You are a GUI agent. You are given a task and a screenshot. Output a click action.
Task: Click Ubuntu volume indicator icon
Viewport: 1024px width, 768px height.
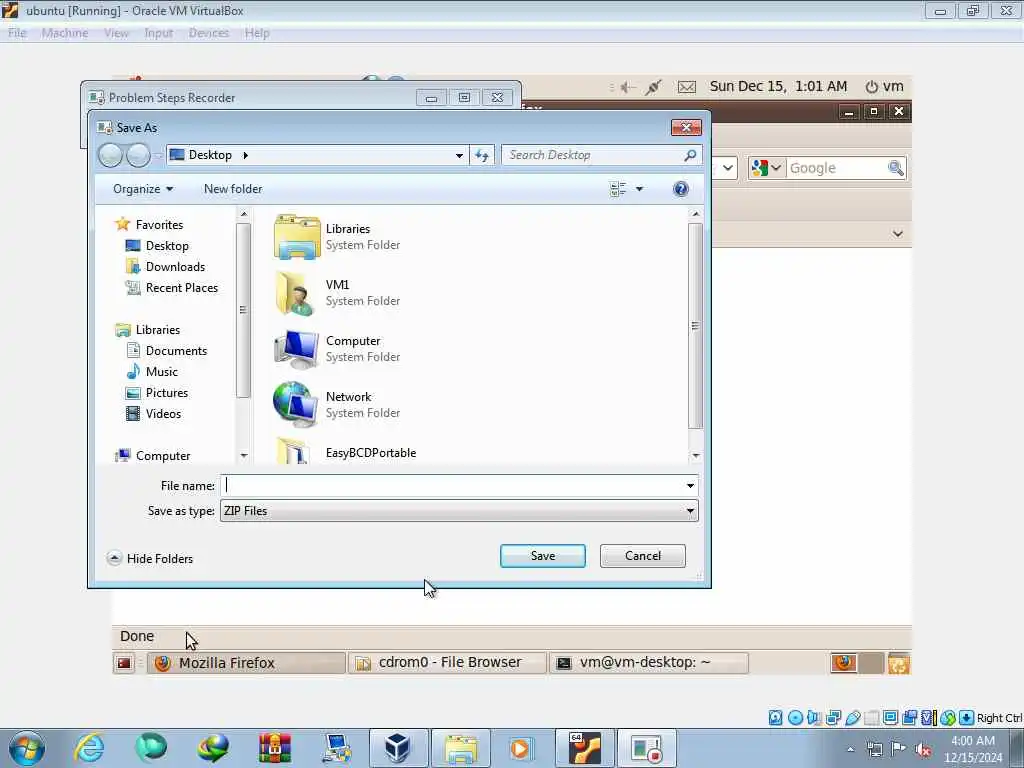tap(628, 87)
